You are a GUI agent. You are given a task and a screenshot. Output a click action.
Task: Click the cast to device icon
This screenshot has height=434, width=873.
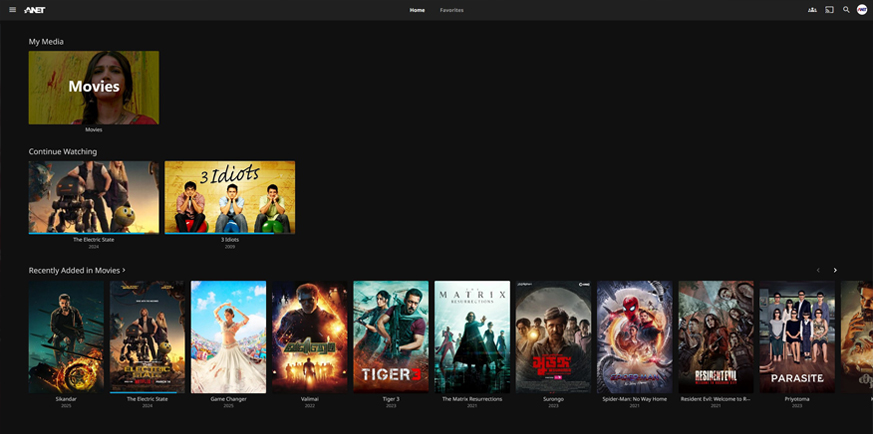(x=829, y=10)
